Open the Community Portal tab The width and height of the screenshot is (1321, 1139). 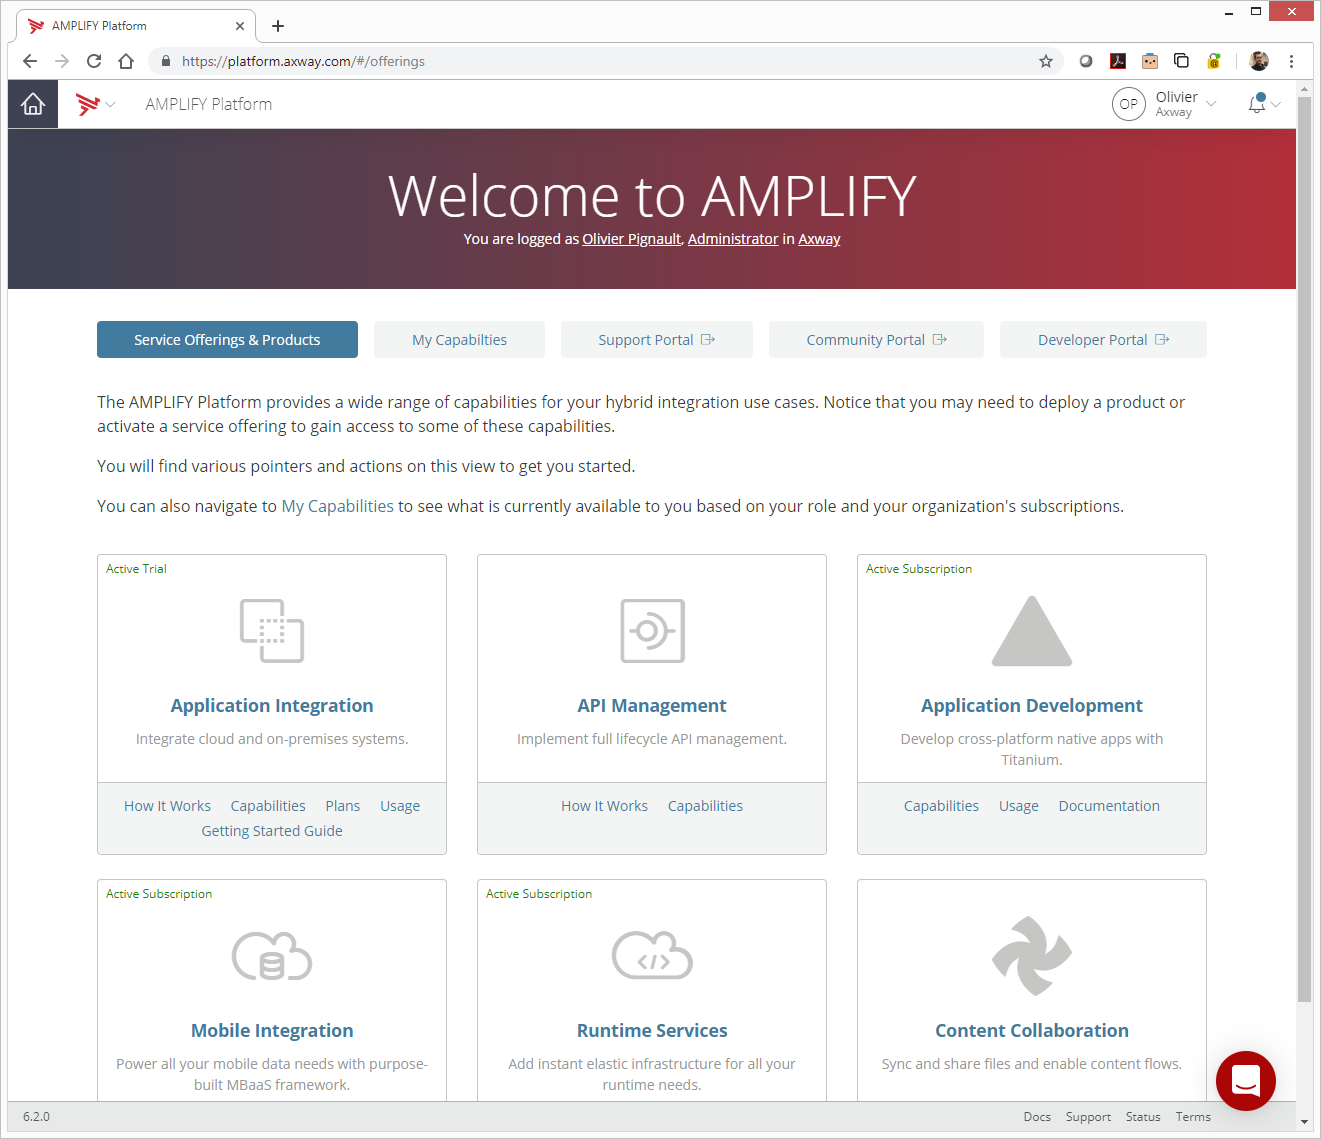click(x=876, y=339)
